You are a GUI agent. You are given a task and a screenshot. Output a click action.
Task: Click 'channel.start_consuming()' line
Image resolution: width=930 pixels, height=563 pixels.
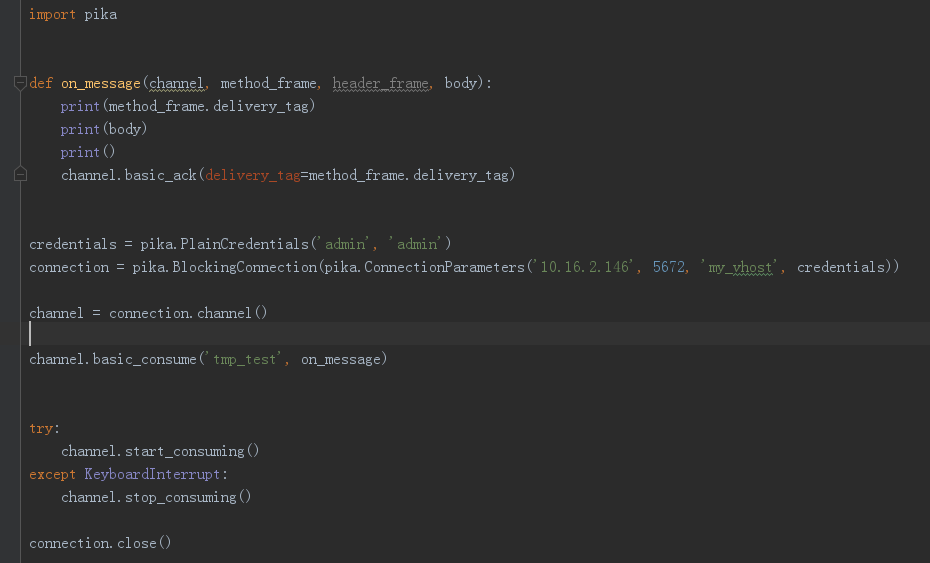pos(160,451)
